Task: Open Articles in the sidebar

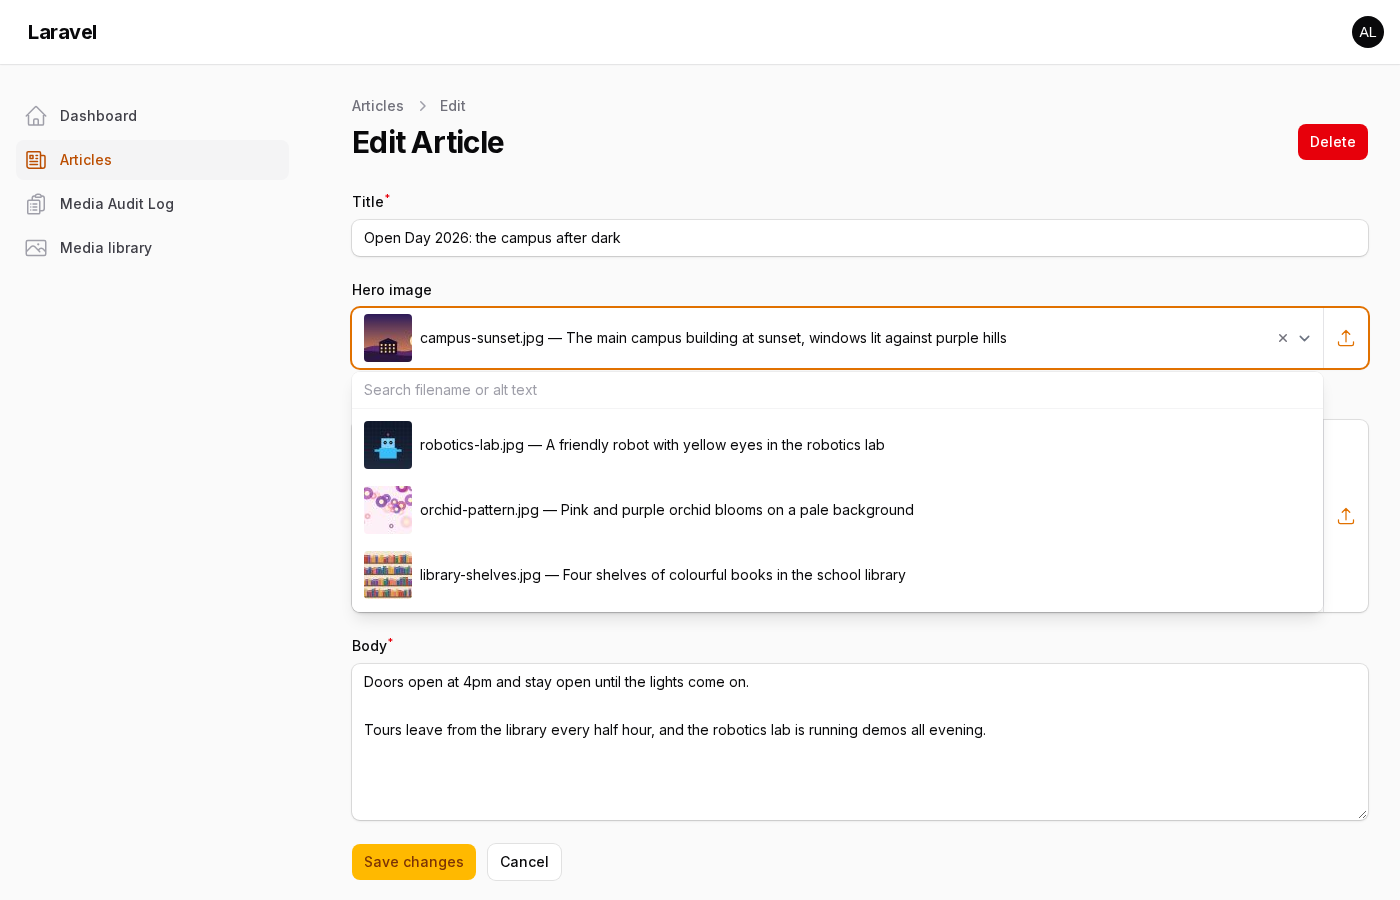Action: (152, 160)
